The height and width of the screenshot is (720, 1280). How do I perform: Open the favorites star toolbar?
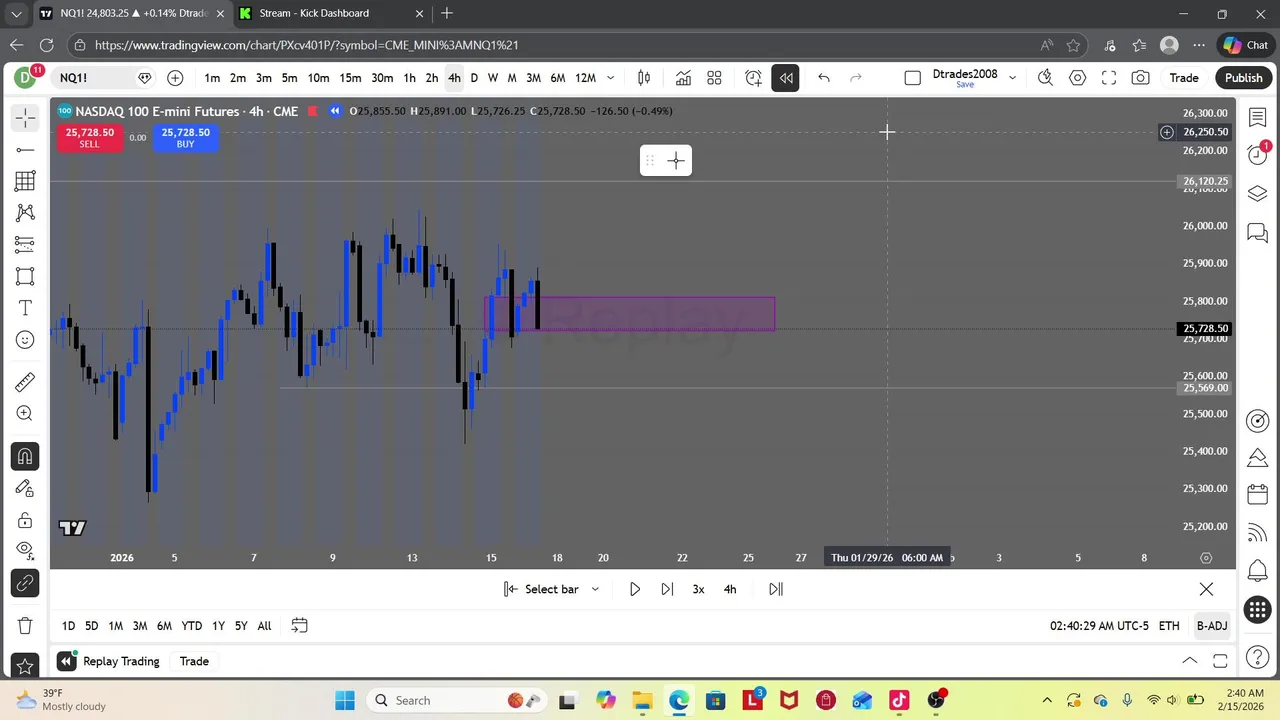pos(25,665)
